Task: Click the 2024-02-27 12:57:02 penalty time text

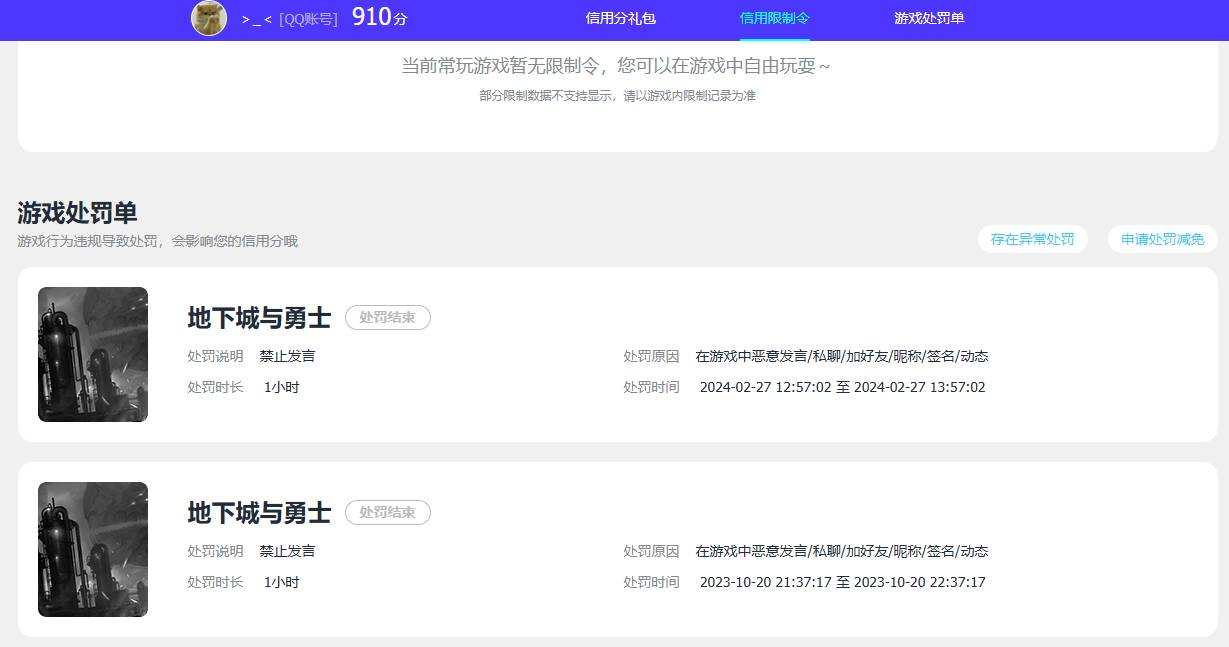Action: click(x=842, y=387)
